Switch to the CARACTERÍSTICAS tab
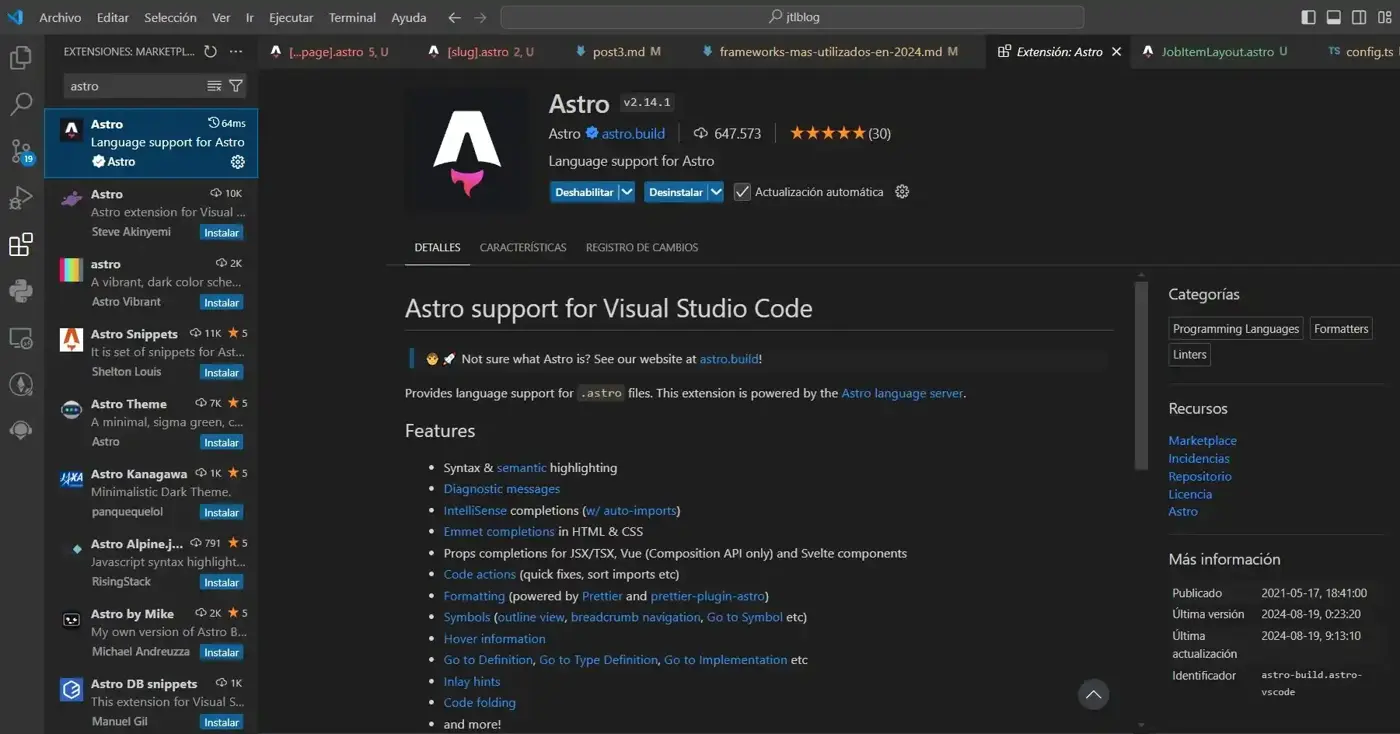This screenshot has height=734, width=1400. point(523,248)
